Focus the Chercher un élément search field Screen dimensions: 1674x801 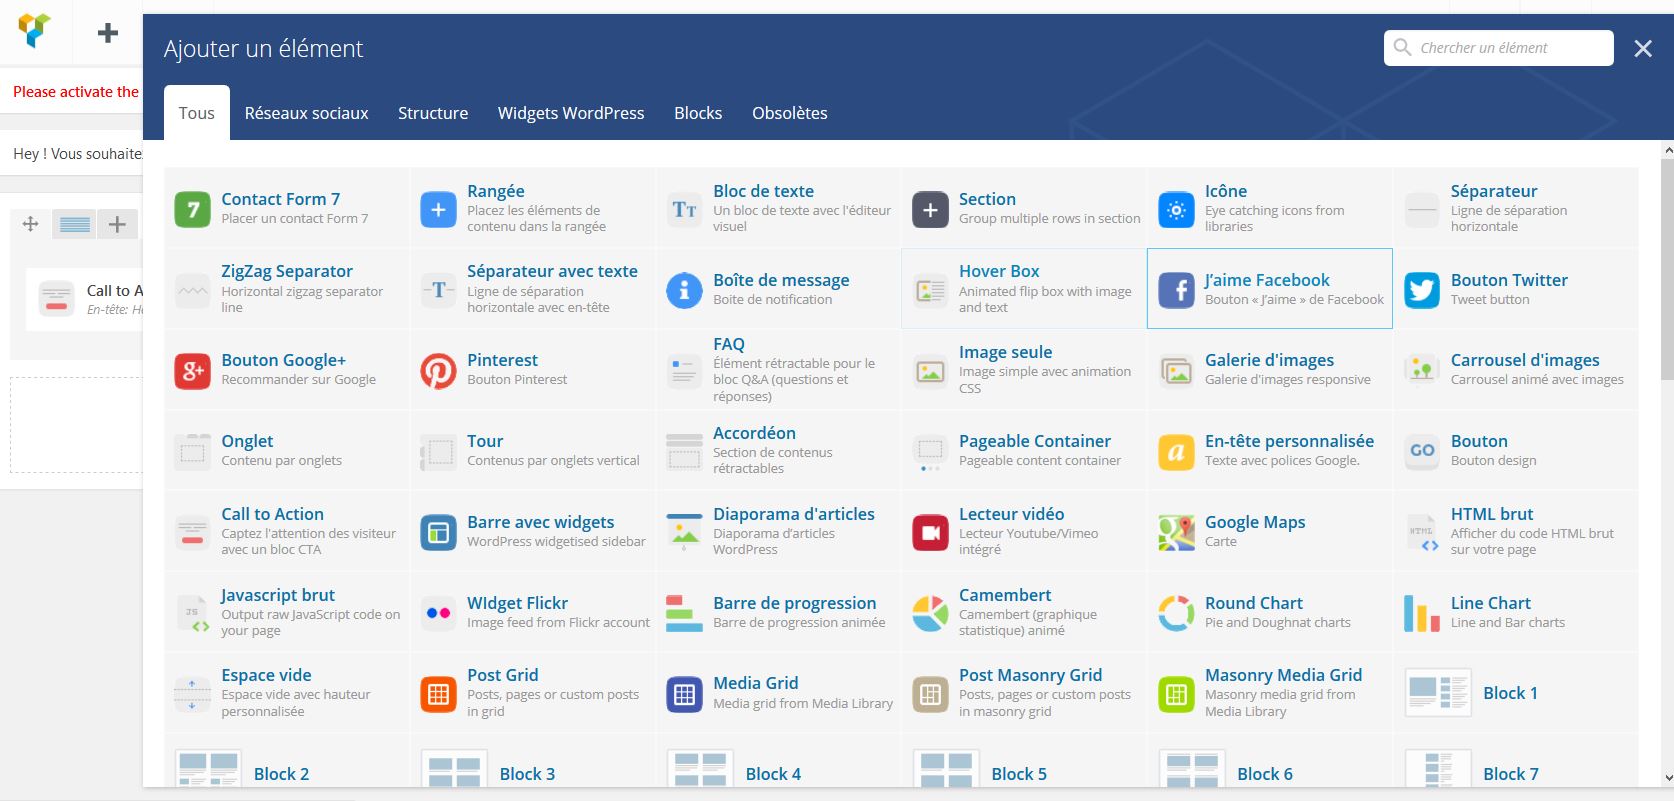(1498, 48)
